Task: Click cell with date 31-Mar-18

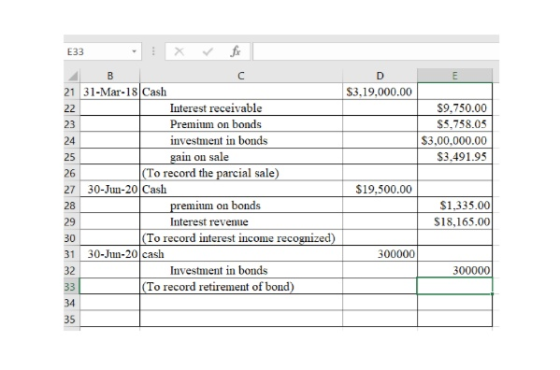Action: pos(110,92)
